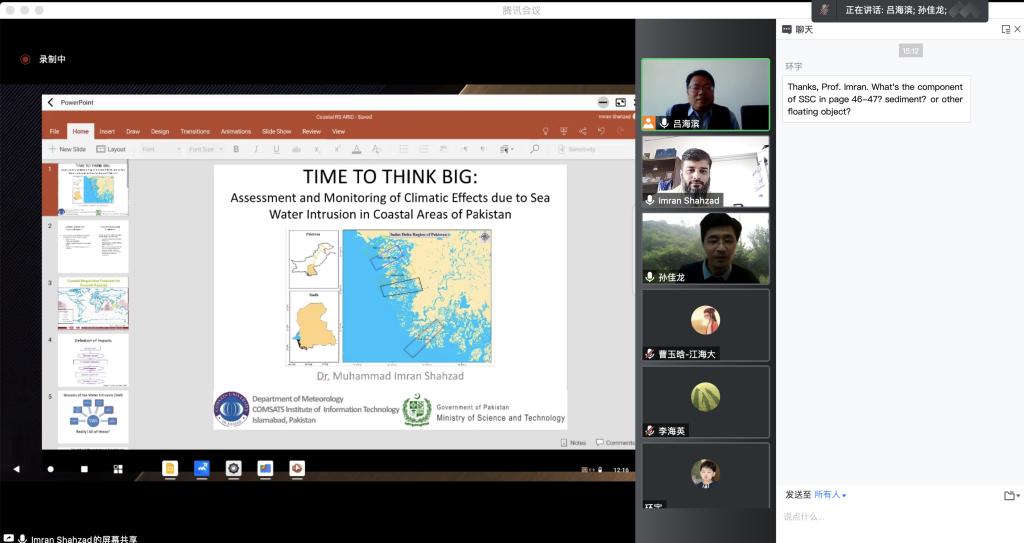Pop out the chat panel
1024x543 pixels.
tap(1006, 30)
